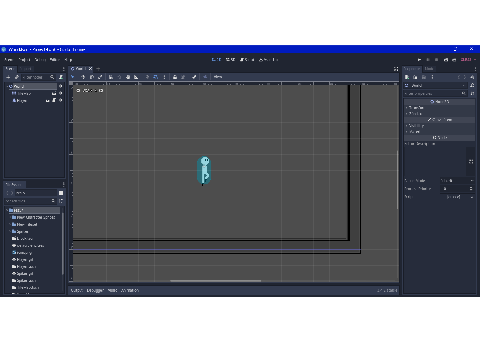480x360 pixels.
Task: Click the Play project button
Action: (x=419, y=60)
